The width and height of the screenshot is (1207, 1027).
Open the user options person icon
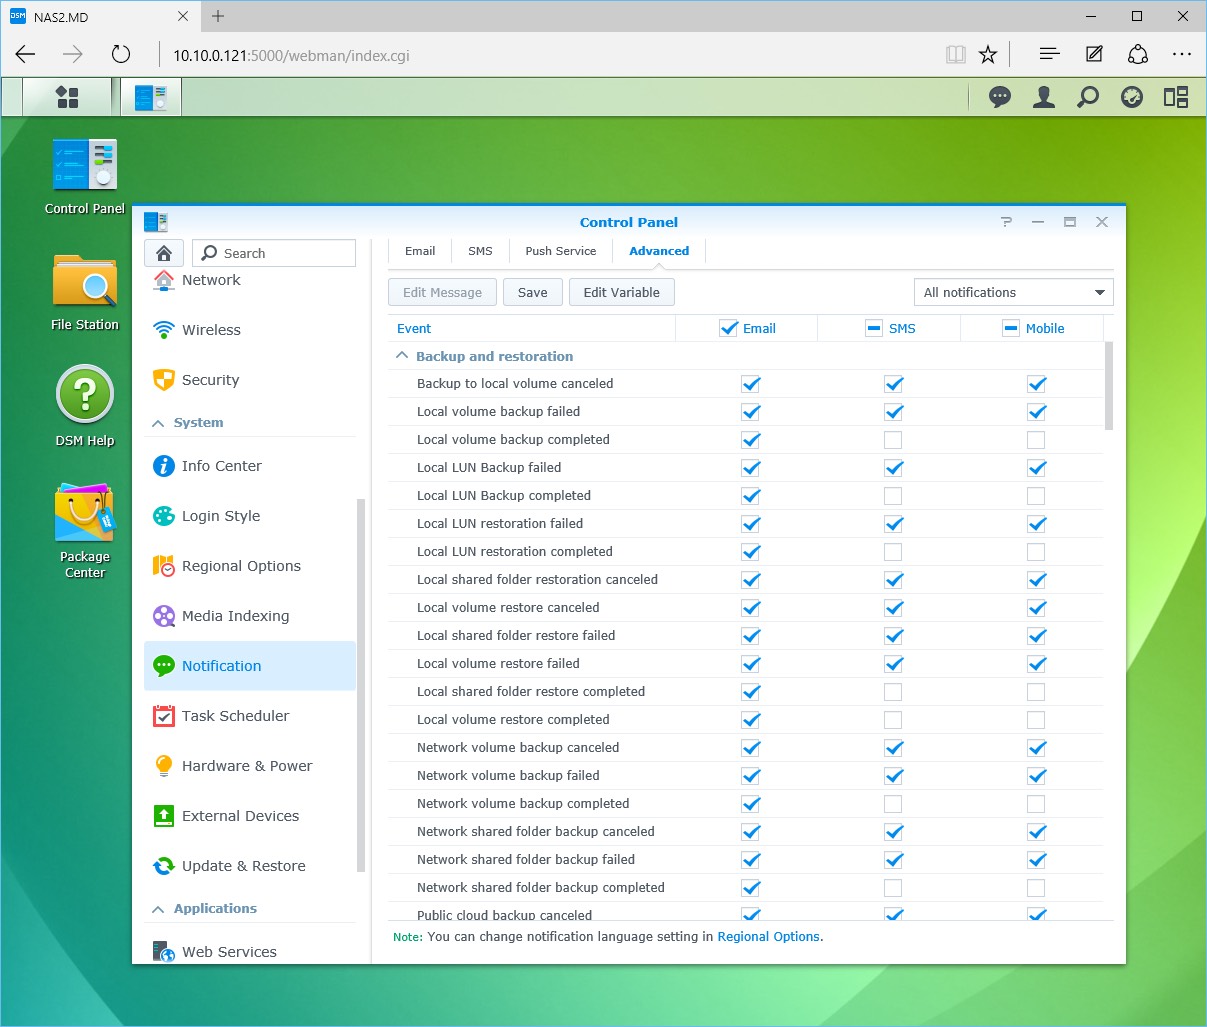(x=1043, y=97)
